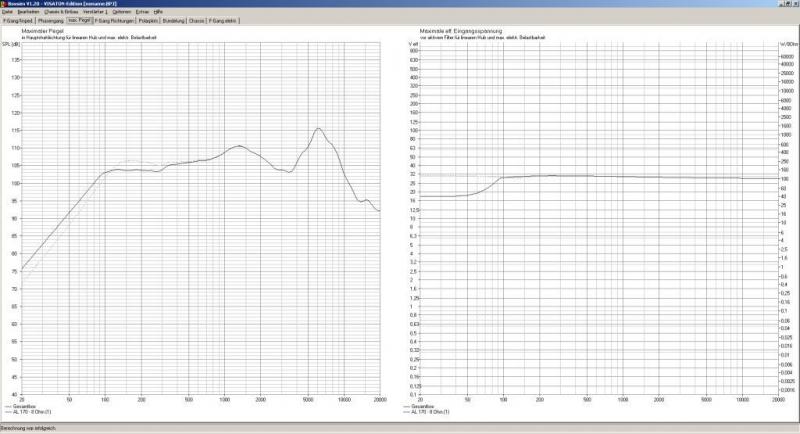Open the Verstärker menu
Image resolution: width=800 pixels, height=434 pixels.
[x=94, y=11]
